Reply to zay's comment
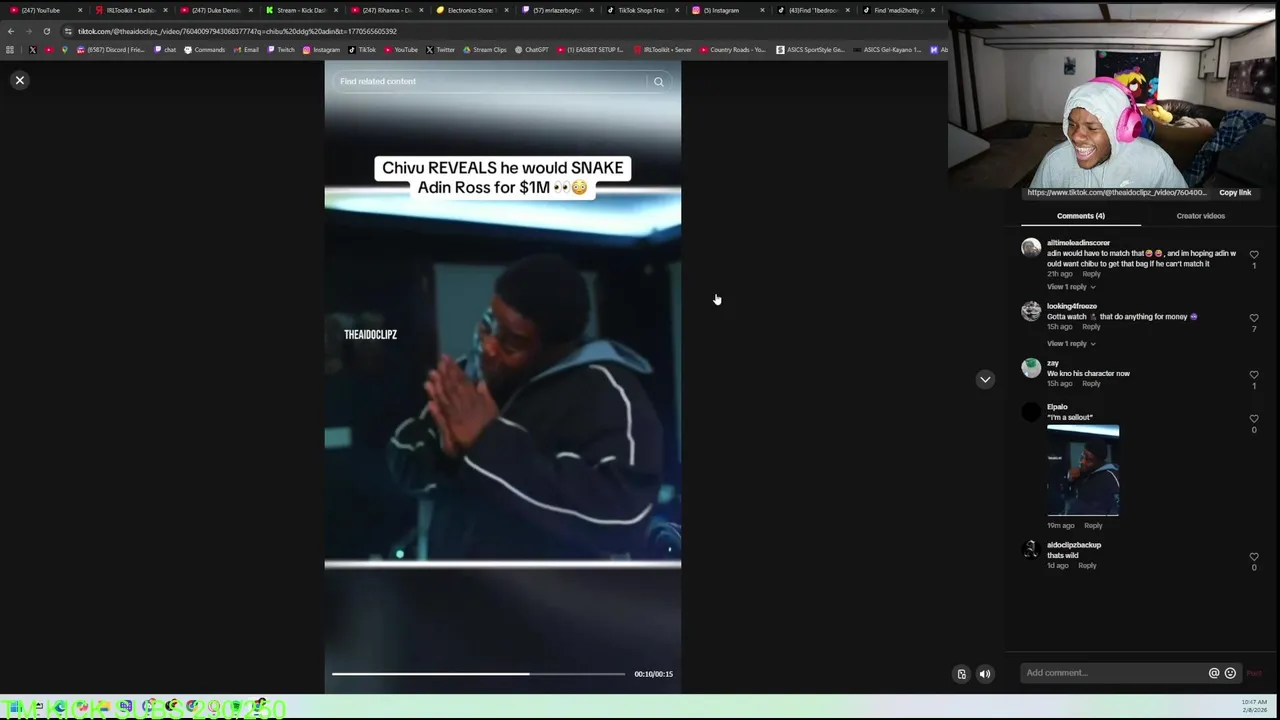Image resolution: width=1280 pixels, height=720 pixels. pyautogui.click(x=1091, y=384)
